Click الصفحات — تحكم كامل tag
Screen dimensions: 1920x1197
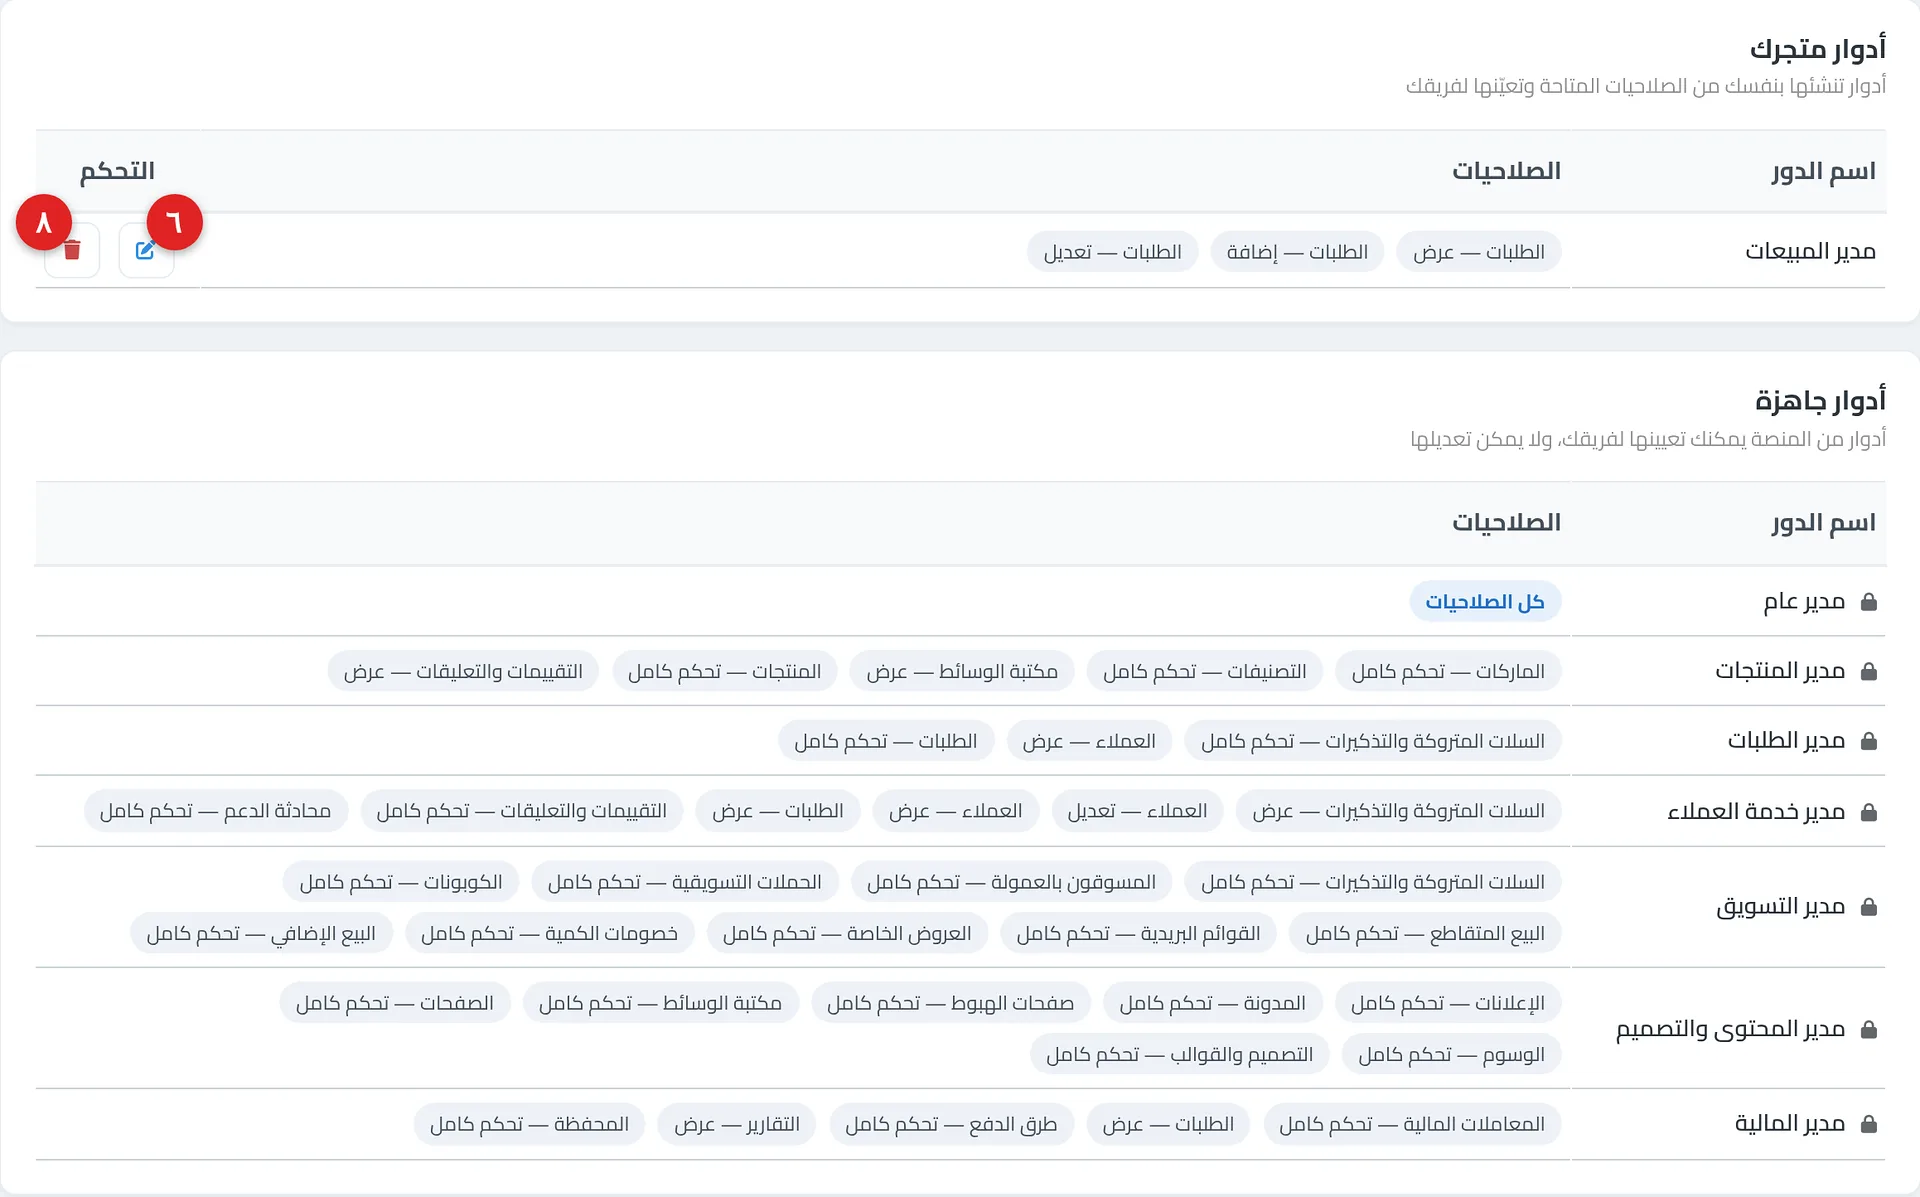click(395, 1003)
